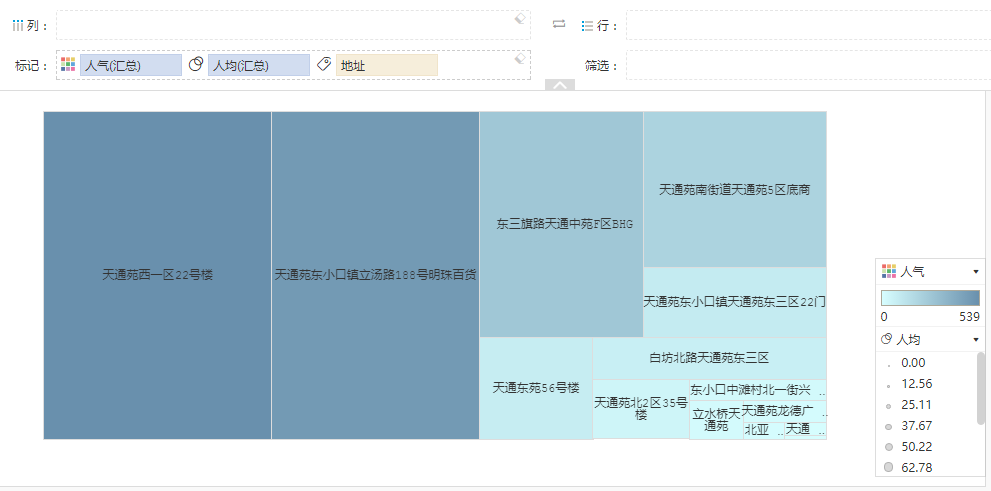Viewport: 991px width, 491px height.
Task: Click the circle icon in 人均 legend
Action: point(887,339)
